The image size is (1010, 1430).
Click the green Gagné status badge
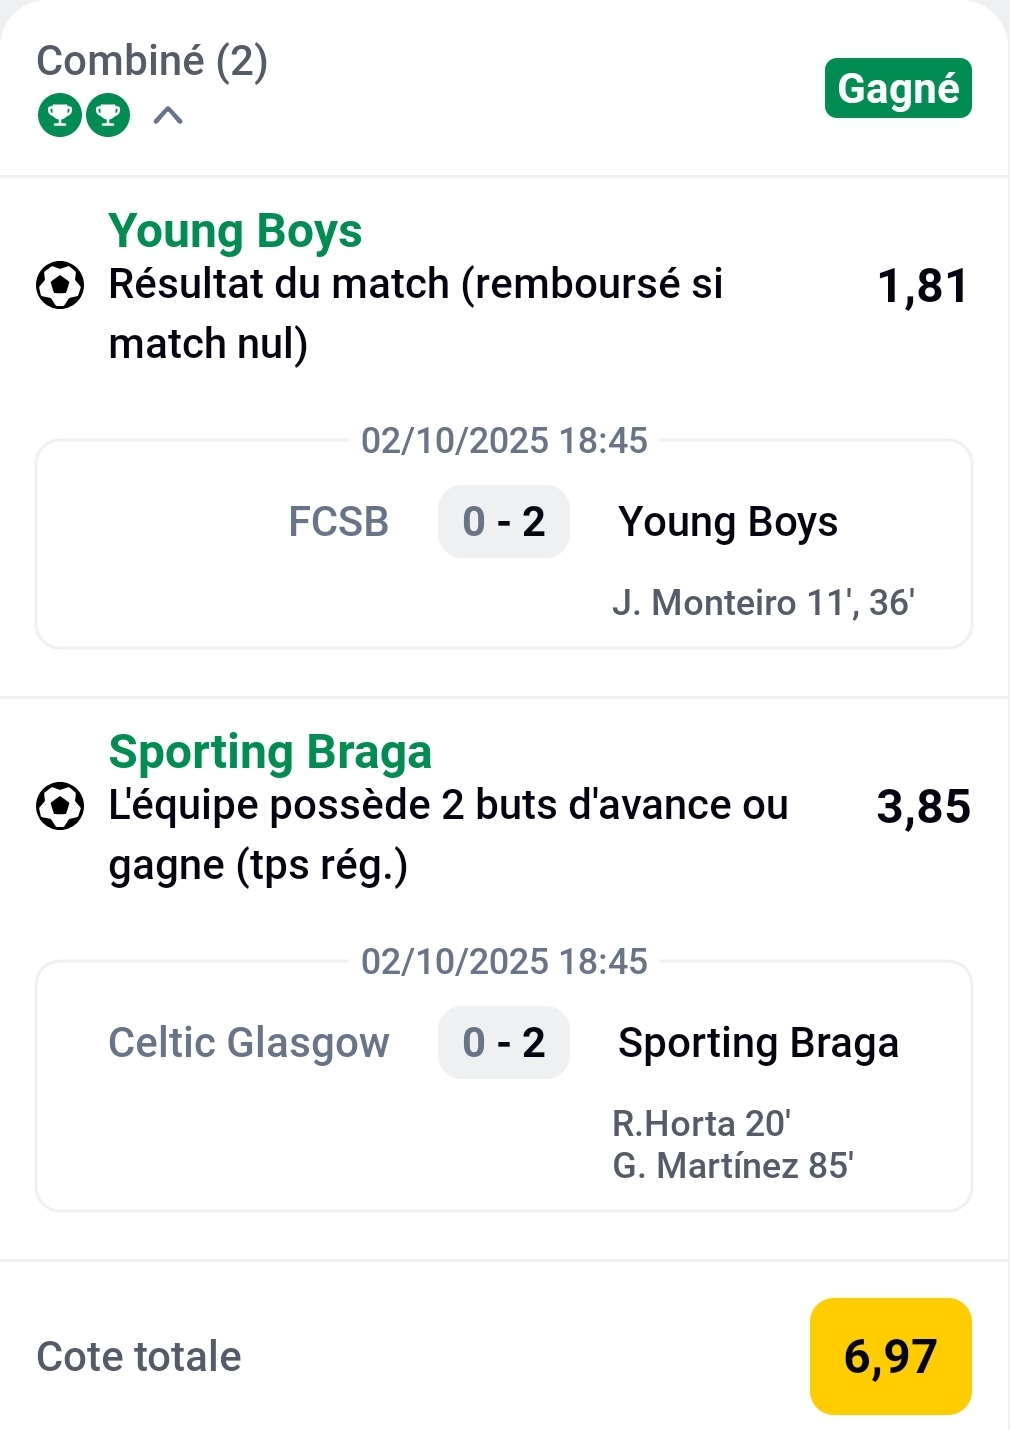pos(897,88)
